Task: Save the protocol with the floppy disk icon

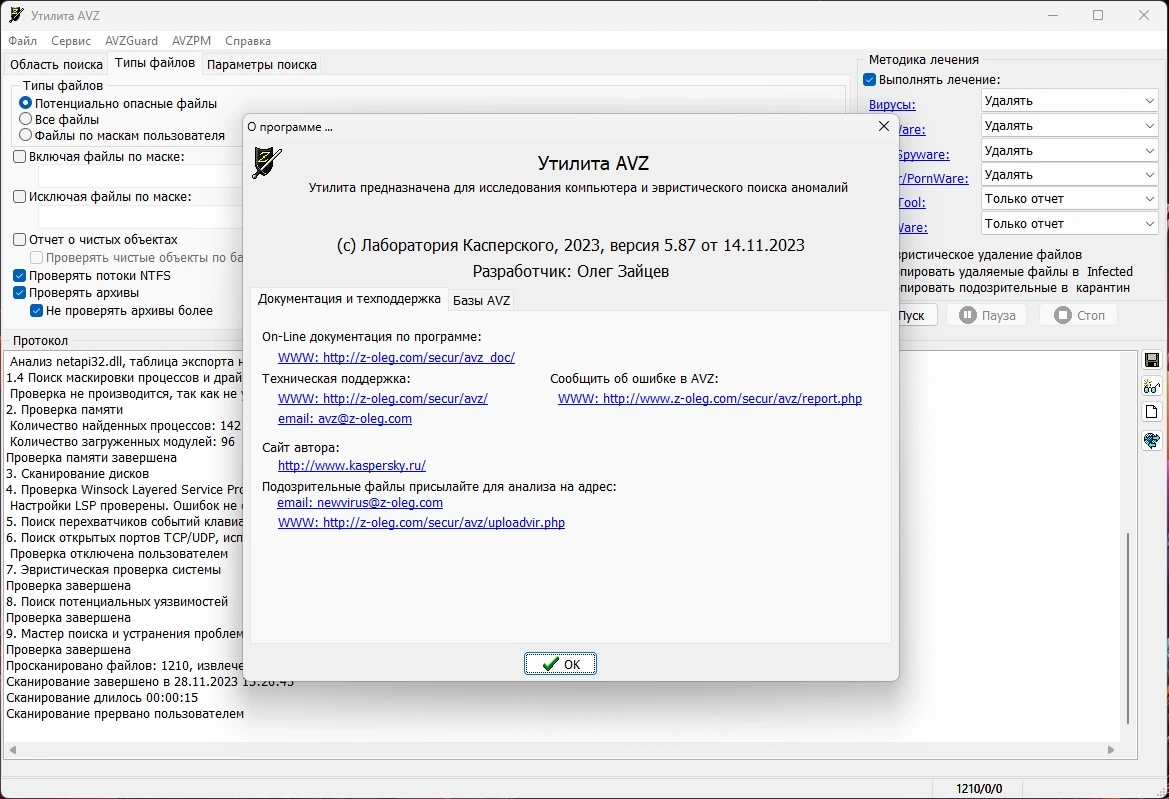Action: 1151,361
